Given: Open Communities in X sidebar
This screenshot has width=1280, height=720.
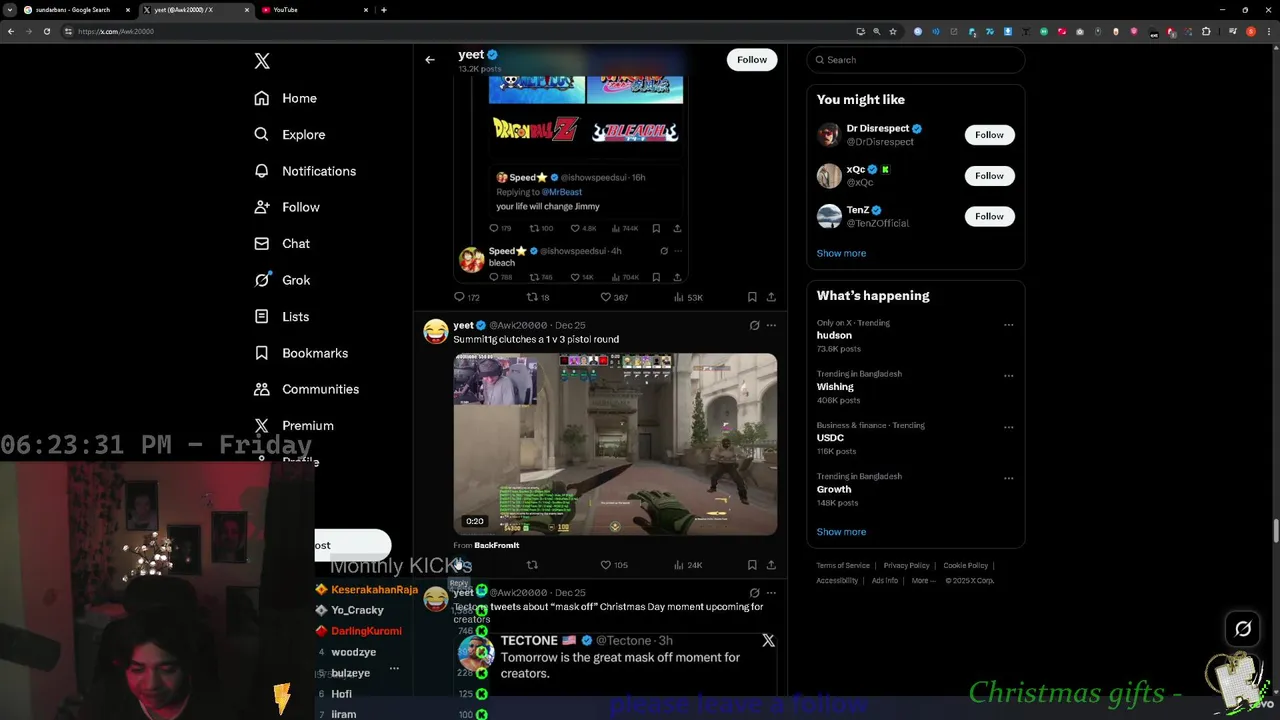Looking at the screenshot, I should coord(307,389).
